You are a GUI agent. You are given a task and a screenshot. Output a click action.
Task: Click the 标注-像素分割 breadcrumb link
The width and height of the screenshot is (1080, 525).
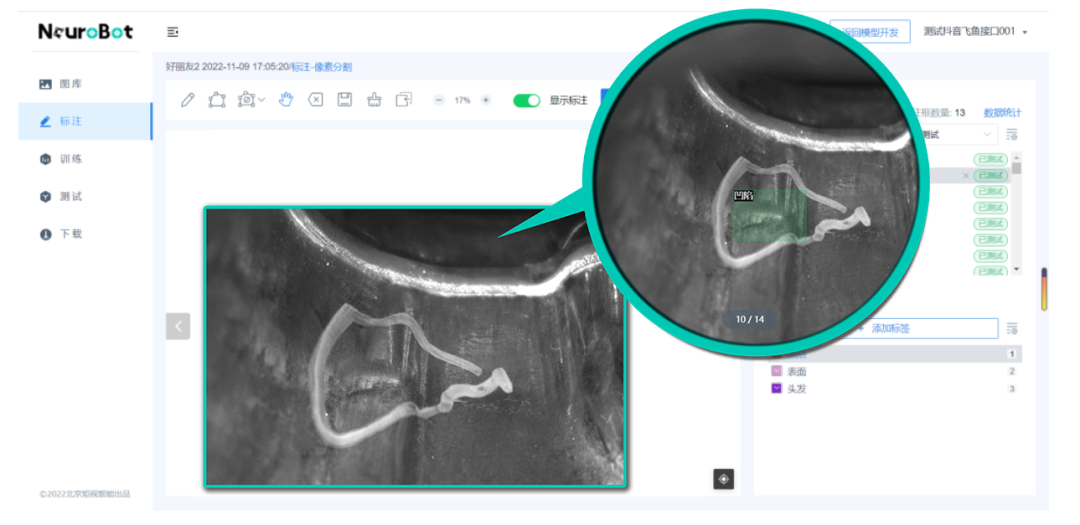[322, 67]
